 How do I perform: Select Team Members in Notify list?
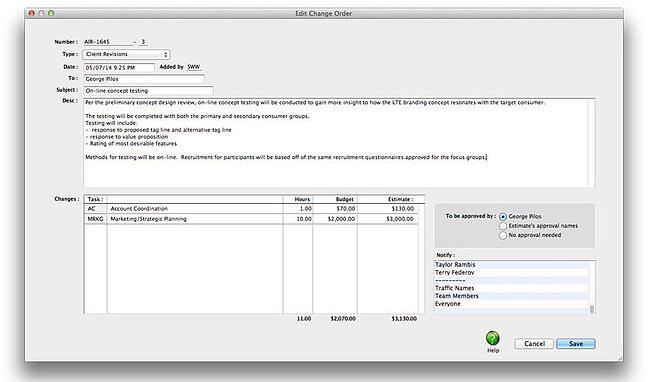click(x=511, y=296)
